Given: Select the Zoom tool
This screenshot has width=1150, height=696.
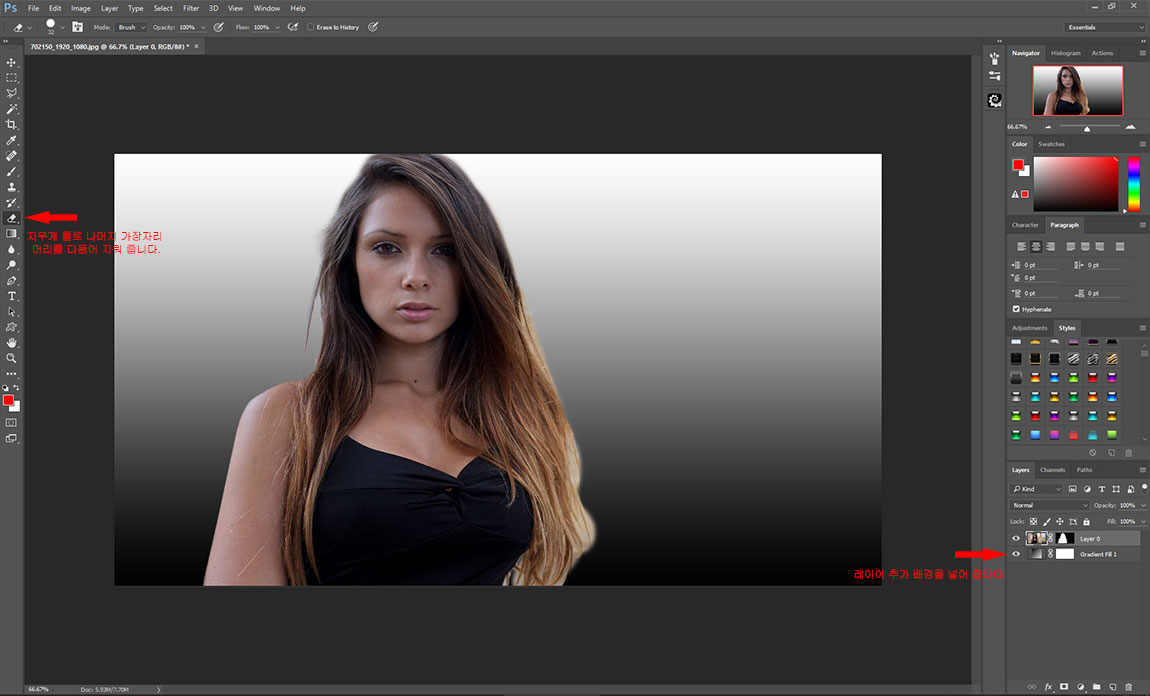Looking at the screenshot, I should [11, 358].
